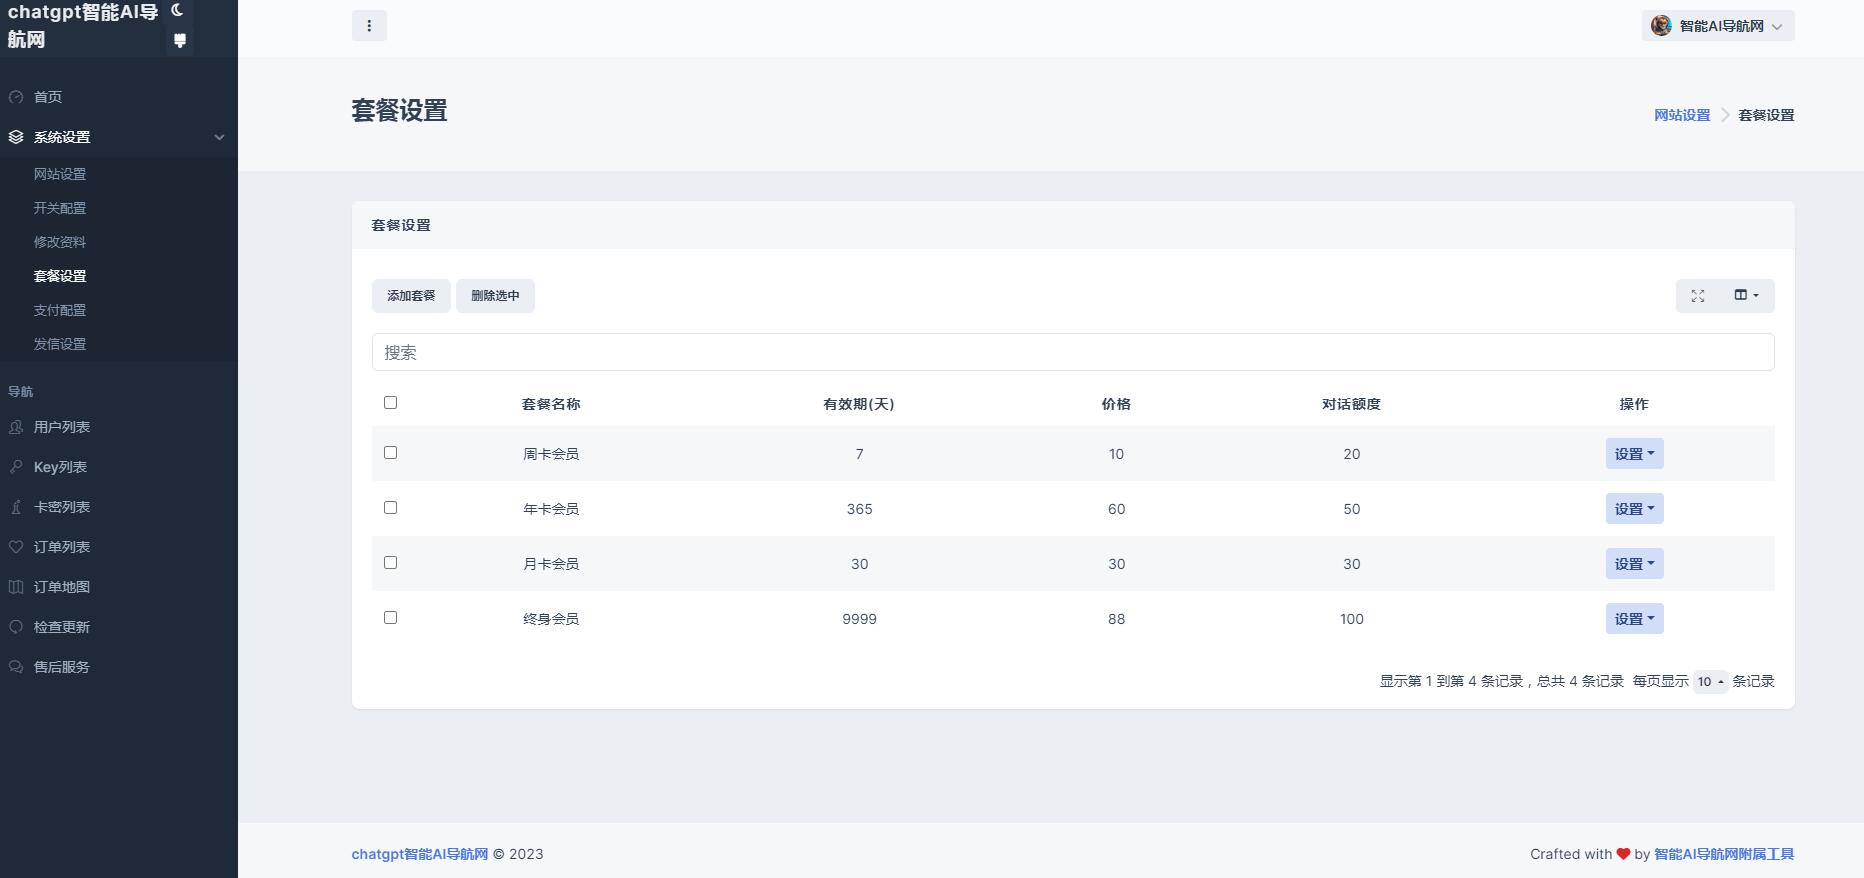
Task: Toggle dark mode moon icon
Action: pyautogui.click(x=178, y=10)
